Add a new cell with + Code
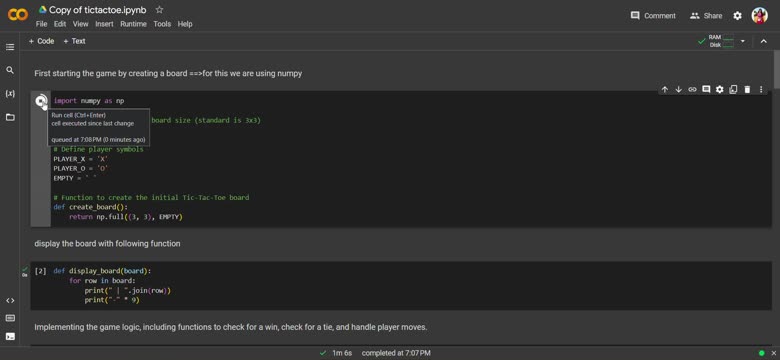 pos(41,41)
